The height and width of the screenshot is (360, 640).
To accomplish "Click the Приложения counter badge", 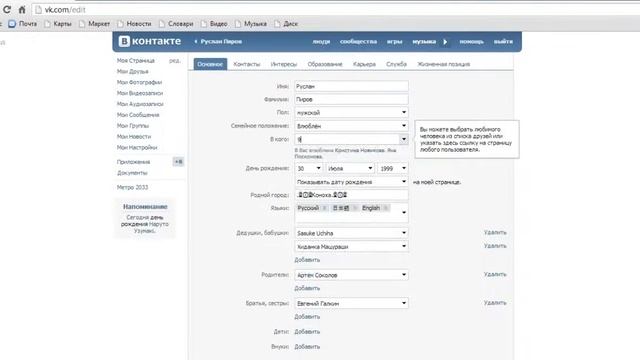I will pyautogui.click(x=178, y=162).
